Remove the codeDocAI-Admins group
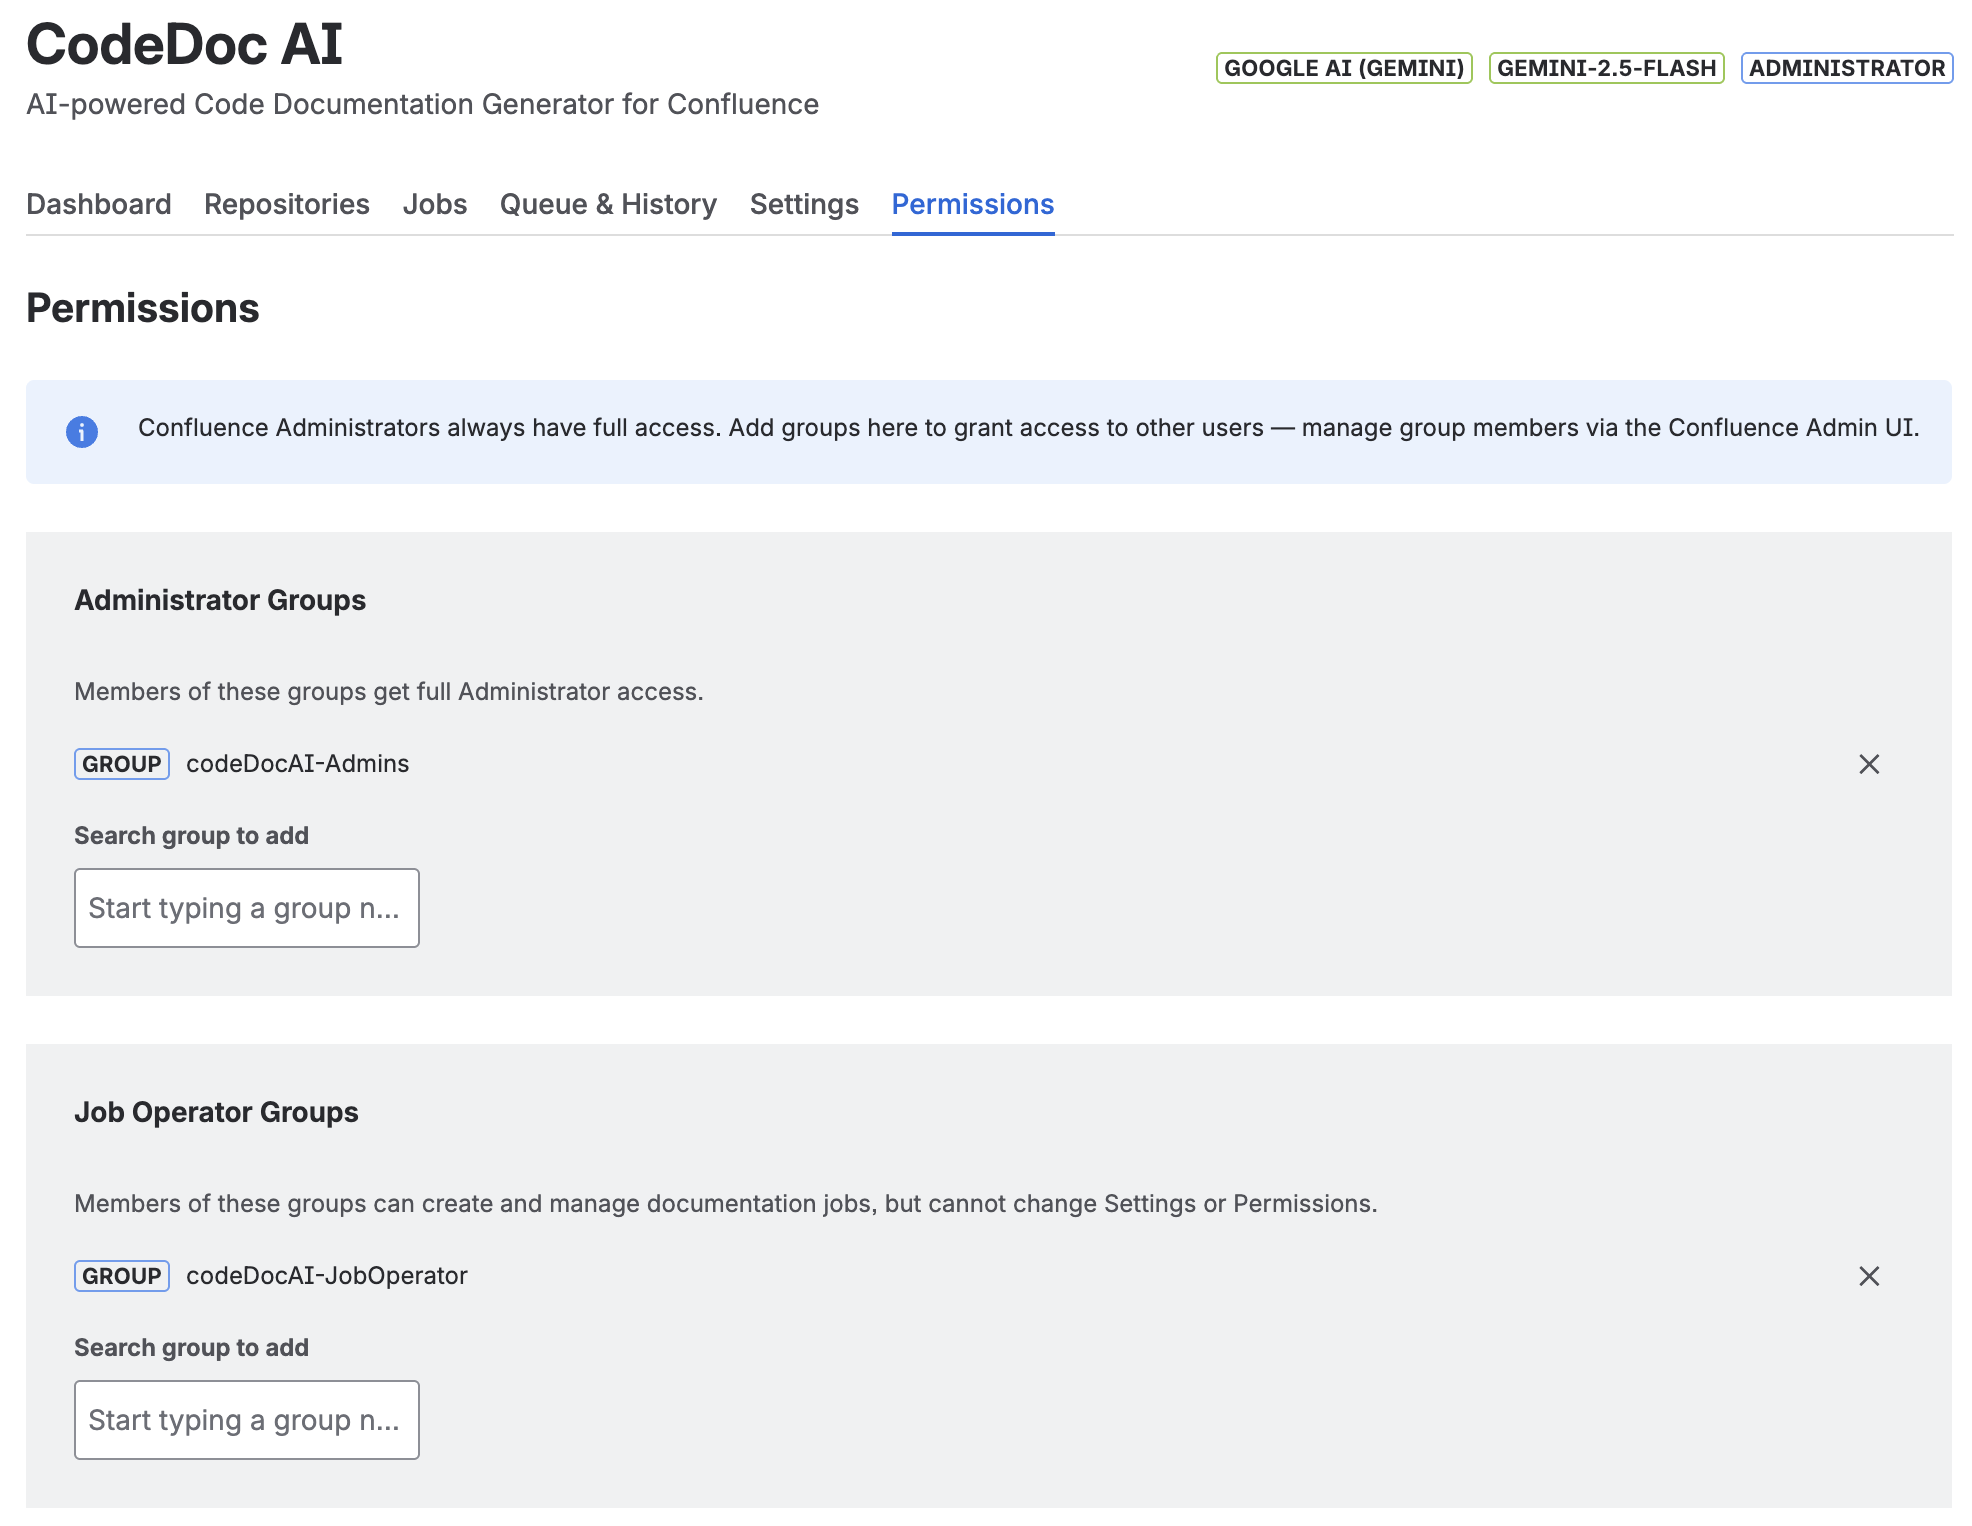The width and height of the screenshot is (1972, 1526). (x=1870, y=764)
